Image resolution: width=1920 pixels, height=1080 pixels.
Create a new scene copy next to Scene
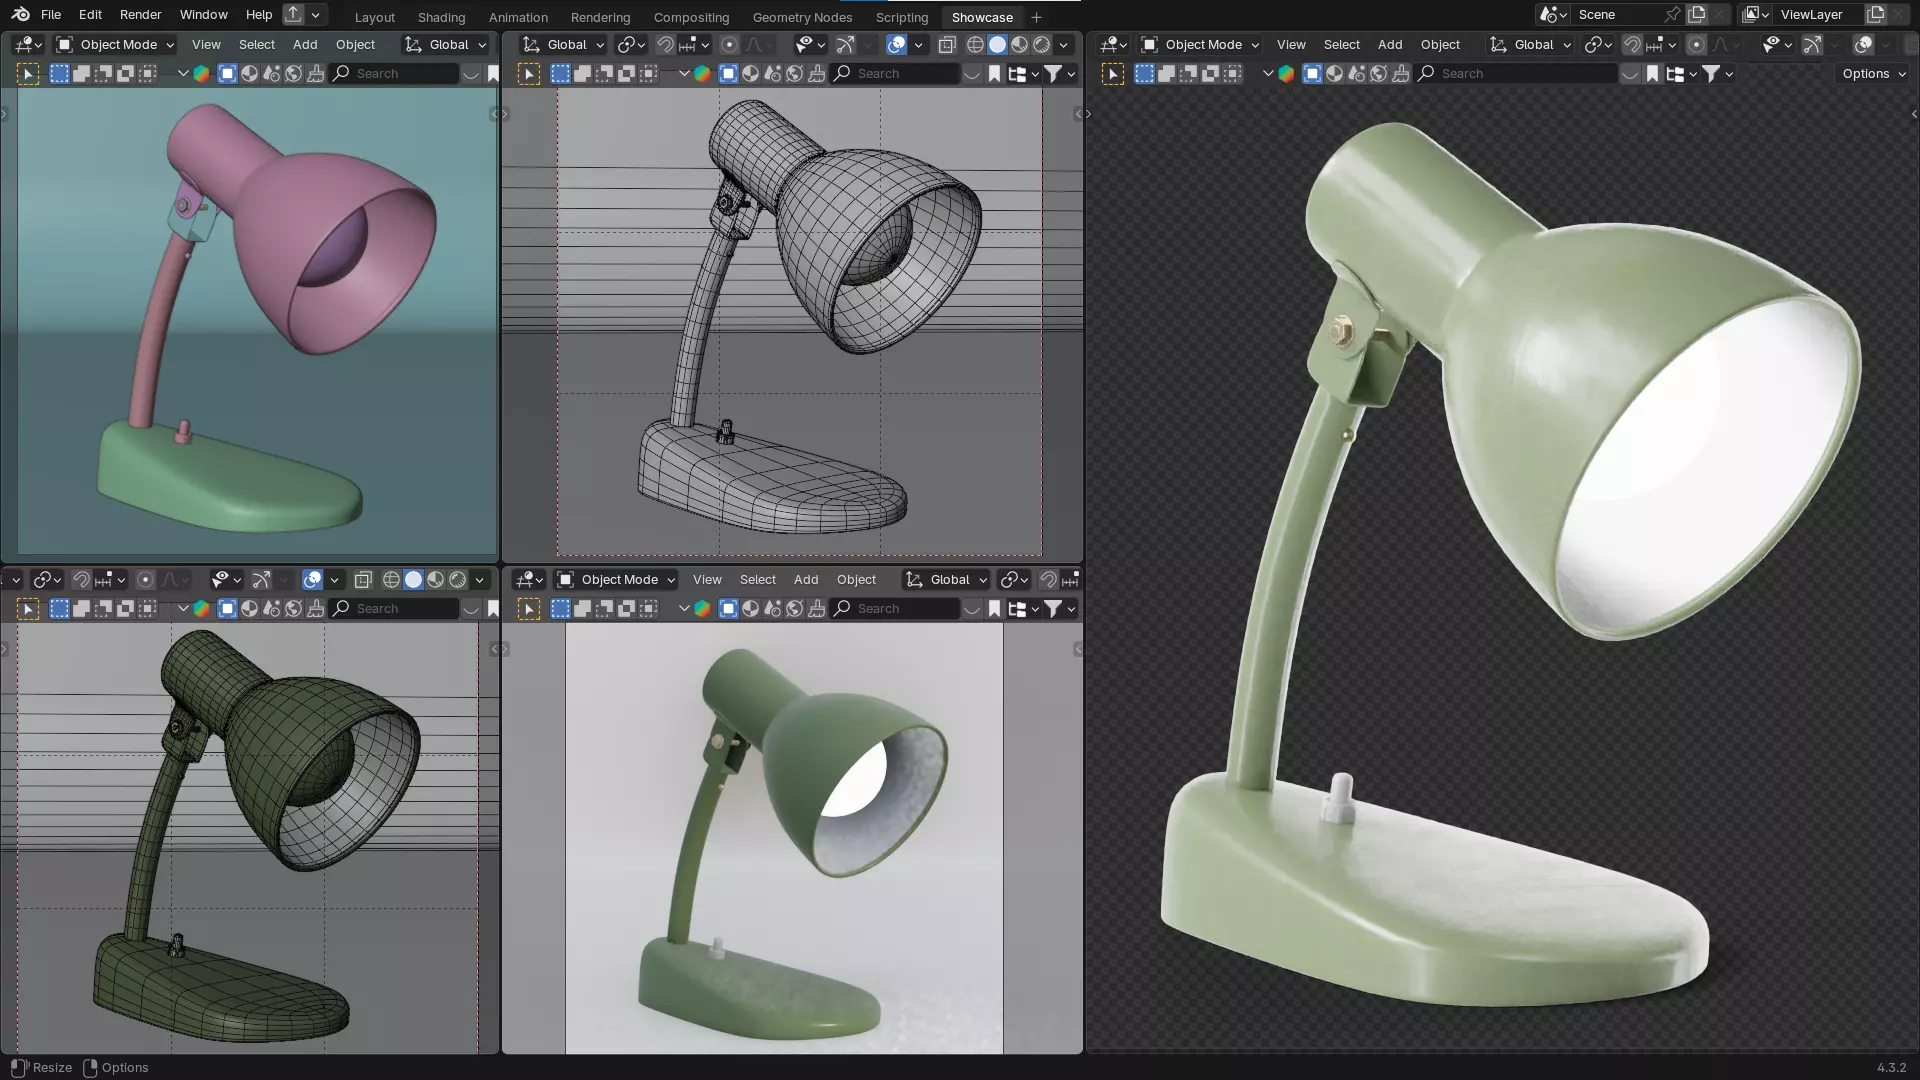click(x=1697, y=14)
